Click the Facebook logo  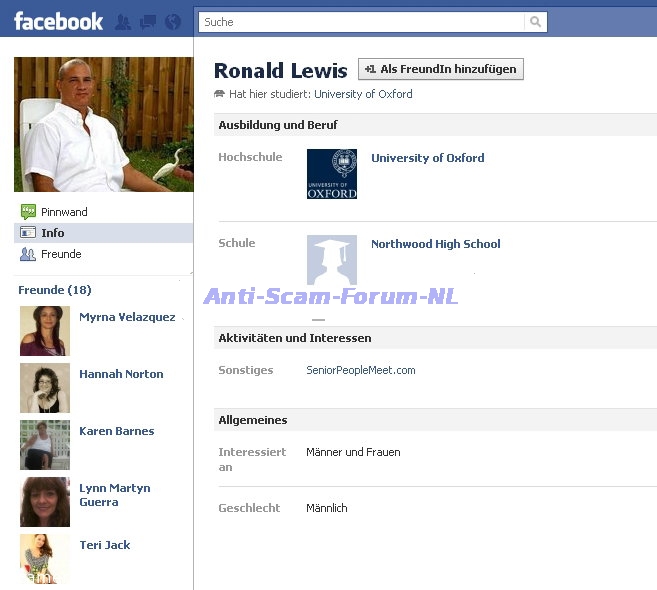click(58, 21)
